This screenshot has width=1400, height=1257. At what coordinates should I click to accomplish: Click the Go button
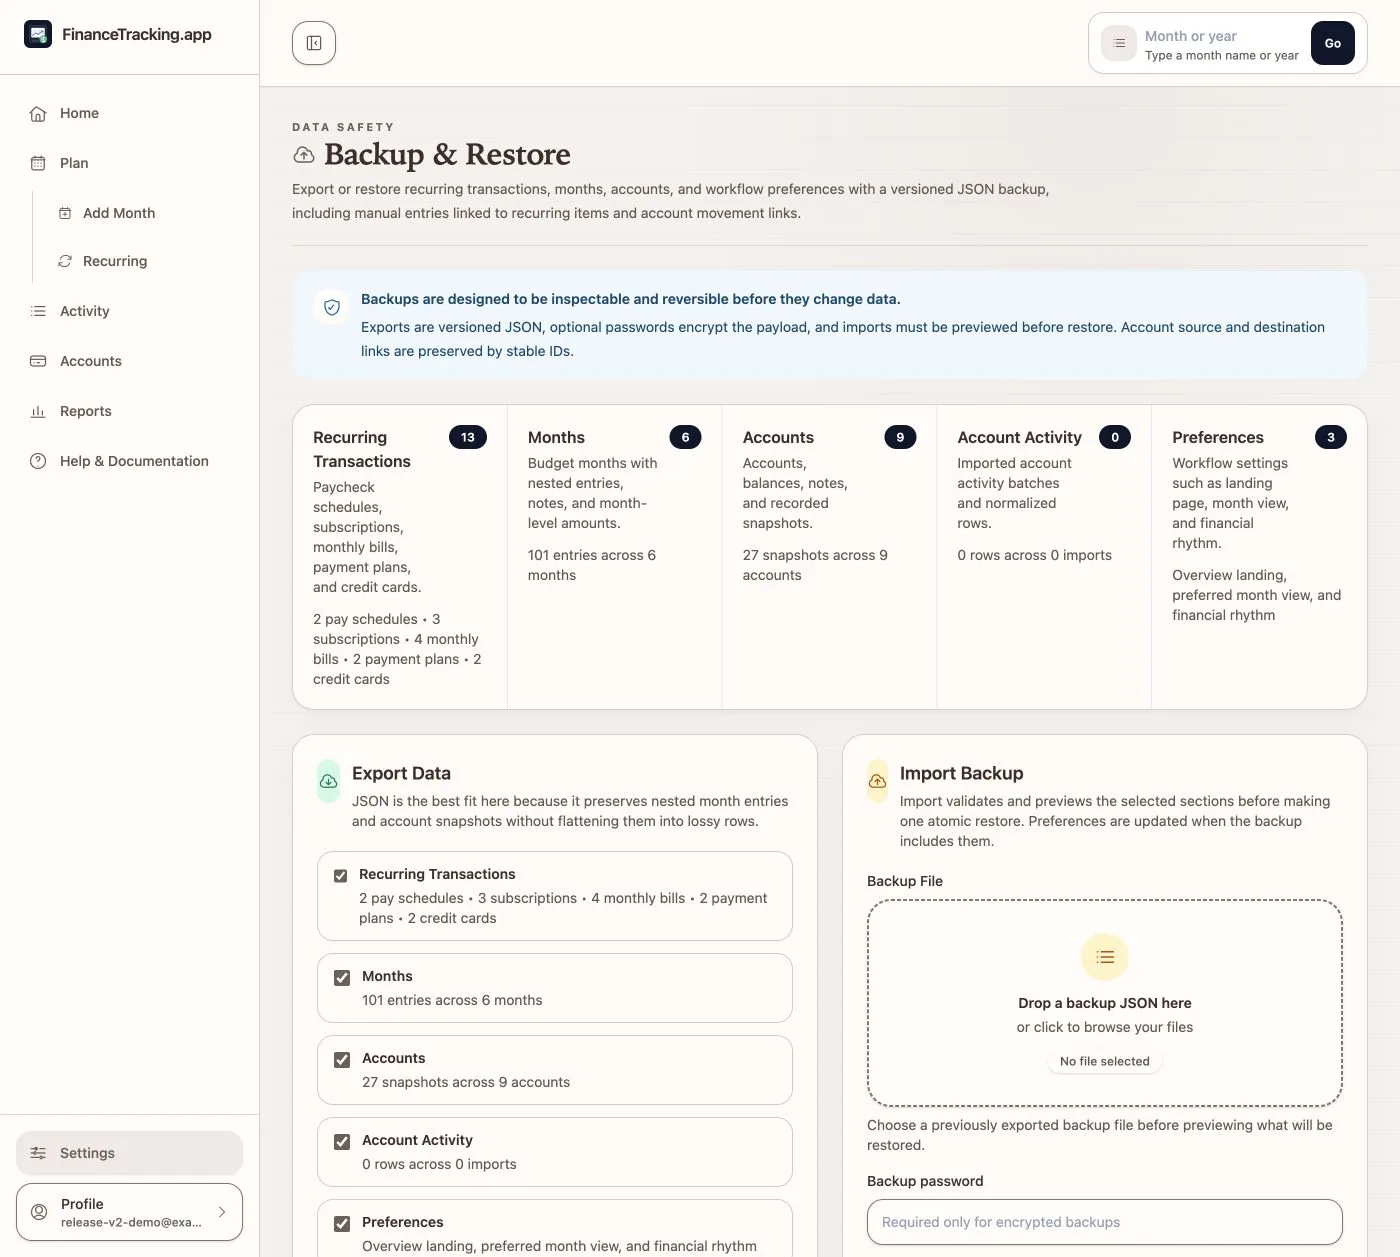point(1333,43)
